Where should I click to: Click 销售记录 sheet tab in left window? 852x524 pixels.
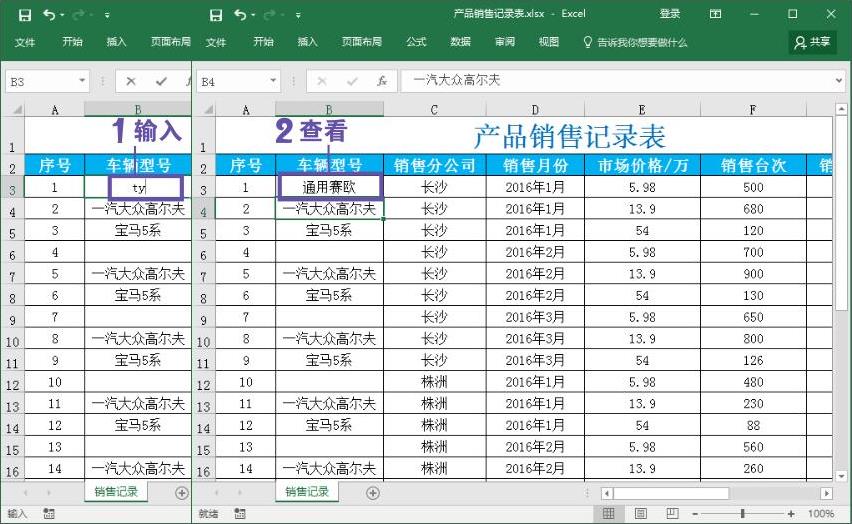coord(116,492)
